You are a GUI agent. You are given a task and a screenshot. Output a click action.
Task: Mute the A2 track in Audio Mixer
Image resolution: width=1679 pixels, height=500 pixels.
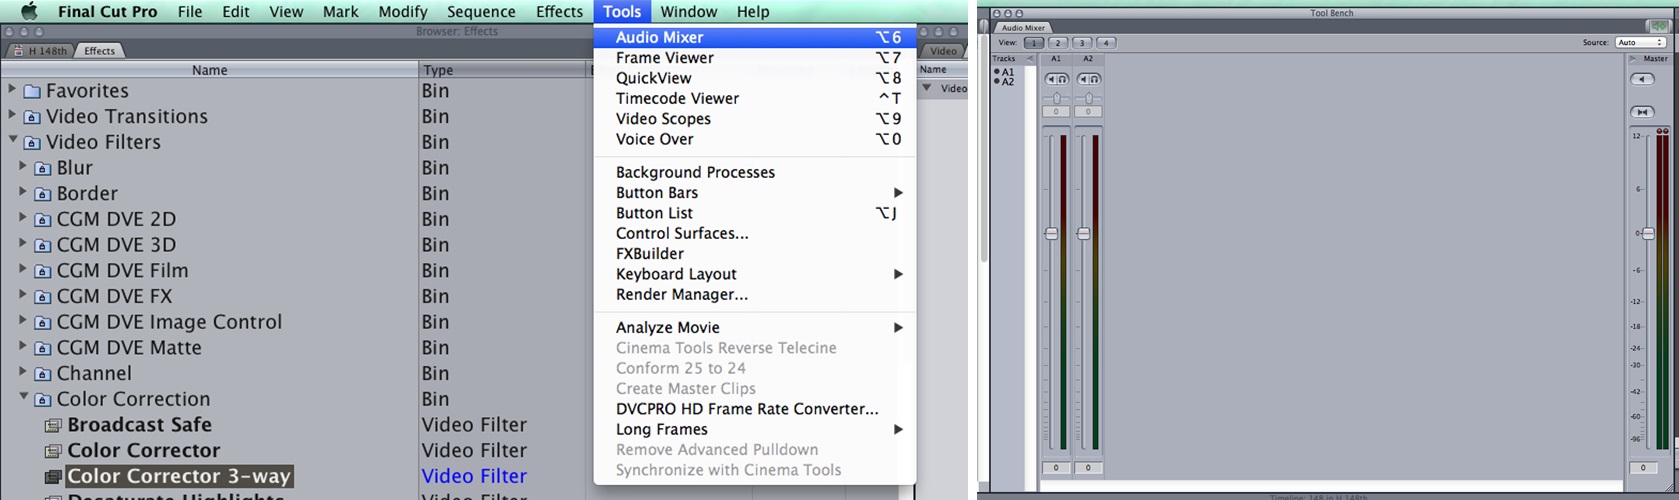[x=1083, y=79]
